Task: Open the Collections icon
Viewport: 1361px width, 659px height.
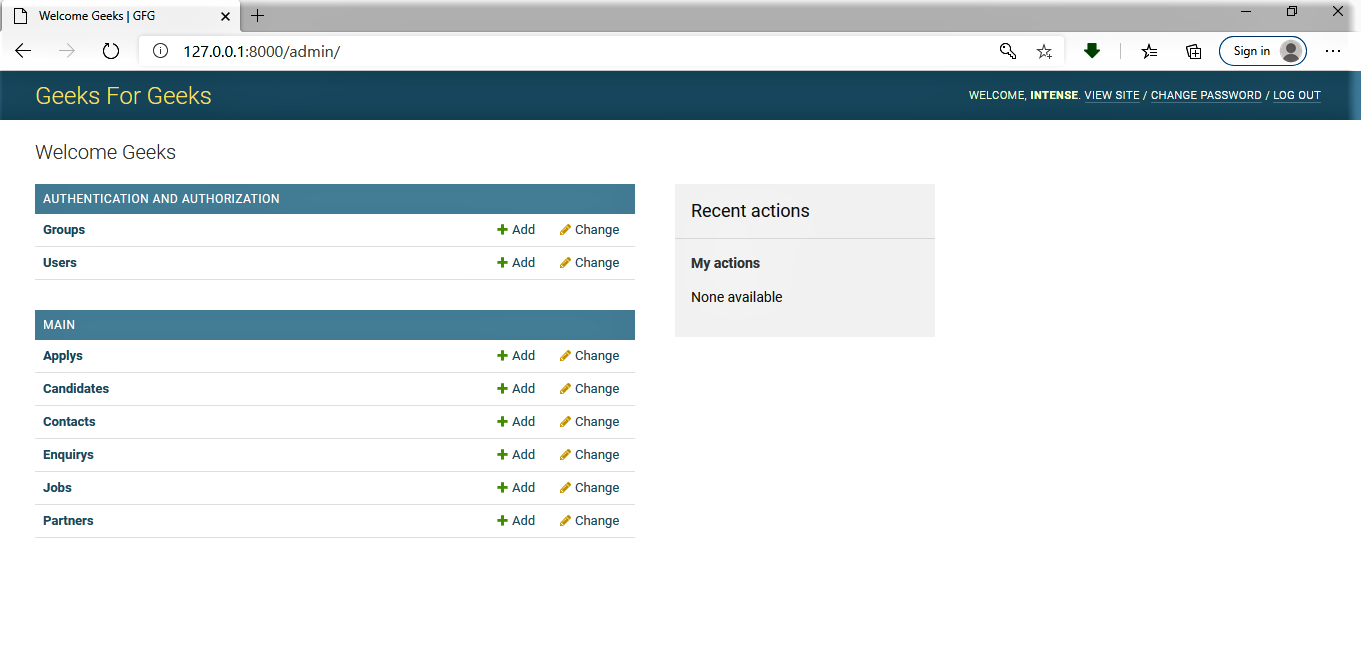Action: click(1193, 51)
